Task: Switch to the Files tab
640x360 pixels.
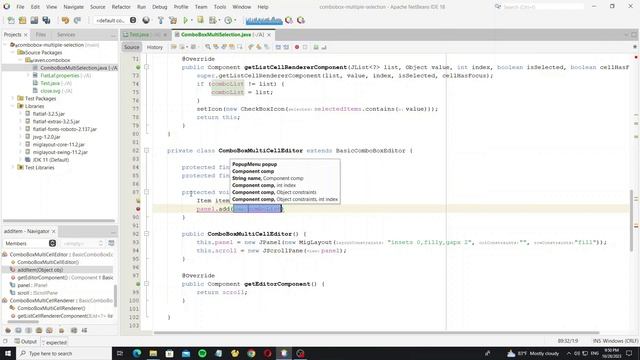Action: (41, 35)
